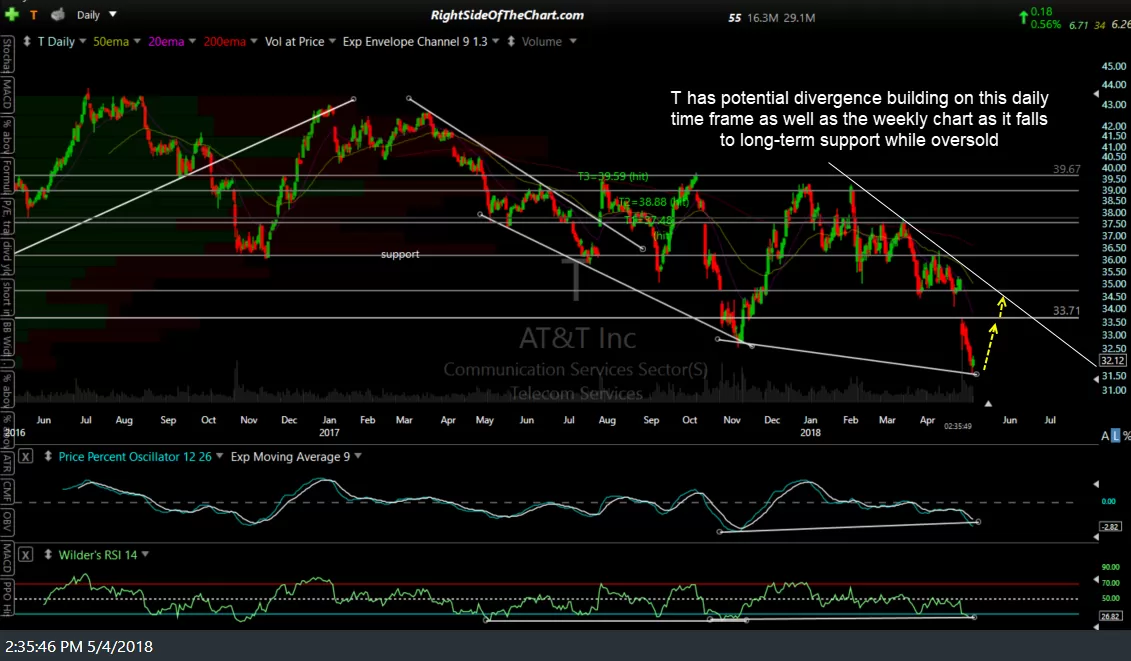The width and height of the screenshot is (1131, 661).
Task: Click the 26.82 RSI value label
Action: (1109, 616)
